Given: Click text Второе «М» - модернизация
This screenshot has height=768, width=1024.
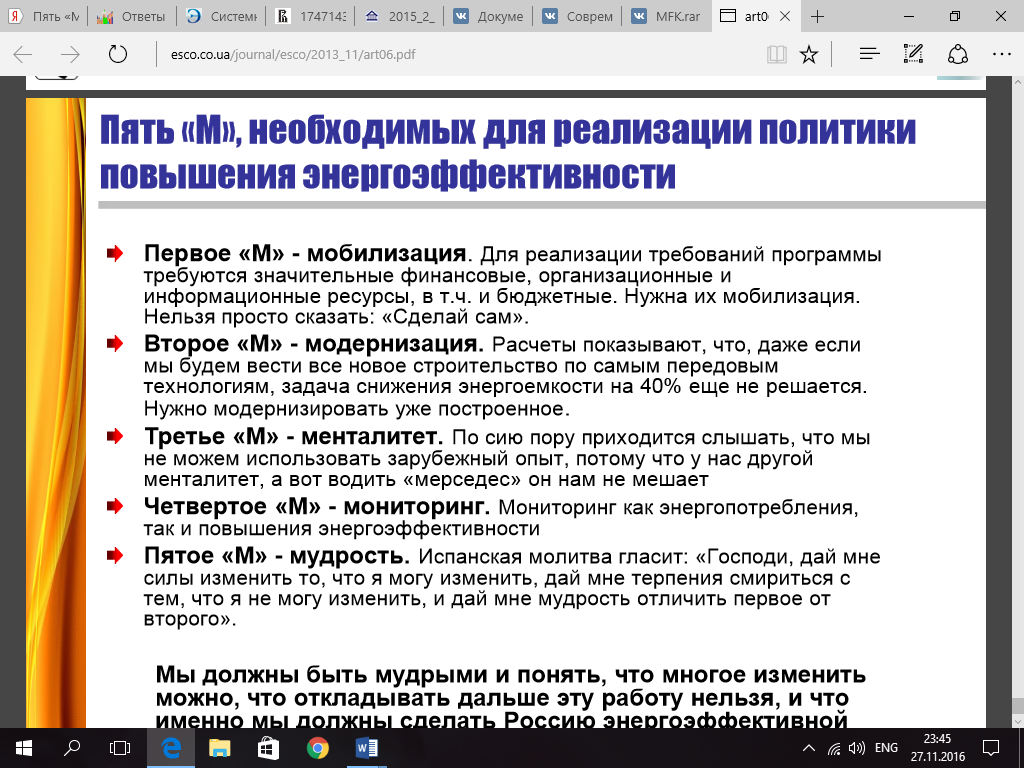Looking at the screenshot, I should click(x=313, y=344).
